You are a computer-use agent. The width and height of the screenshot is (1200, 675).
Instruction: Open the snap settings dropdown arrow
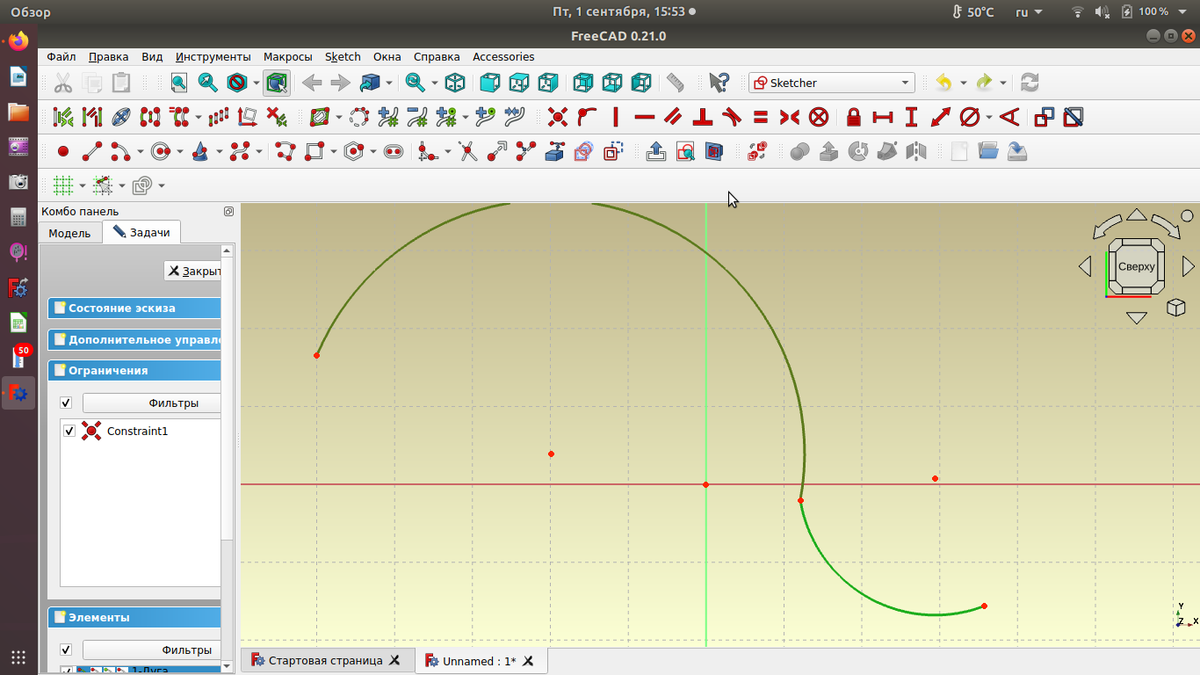(x=122, y=186)
